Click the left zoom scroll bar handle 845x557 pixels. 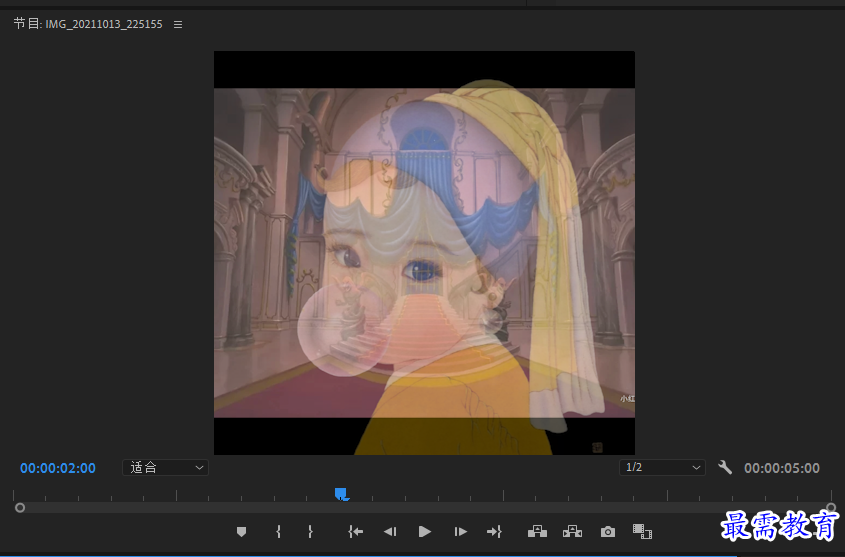20,507
